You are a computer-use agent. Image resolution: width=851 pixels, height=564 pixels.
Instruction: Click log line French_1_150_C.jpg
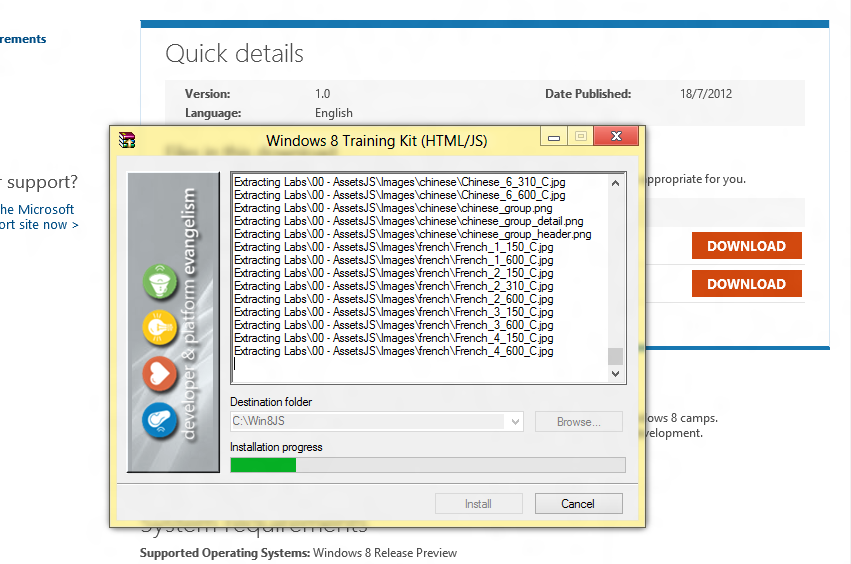393,247
